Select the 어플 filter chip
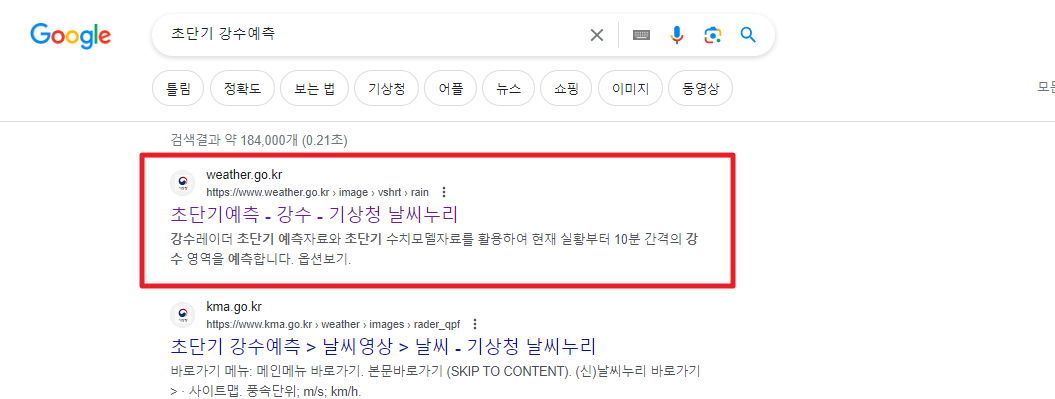This screenshot has width=1055, height=399. click(x=451, y=88)
